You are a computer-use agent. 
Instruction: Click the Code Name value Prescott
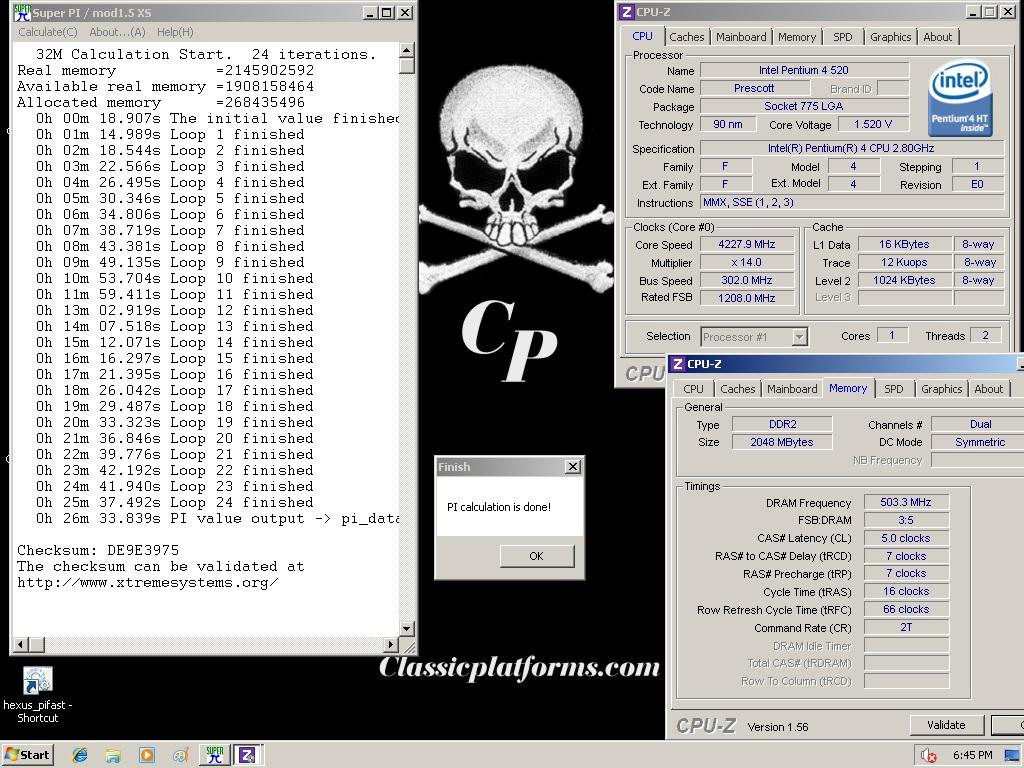coord(754,88)
